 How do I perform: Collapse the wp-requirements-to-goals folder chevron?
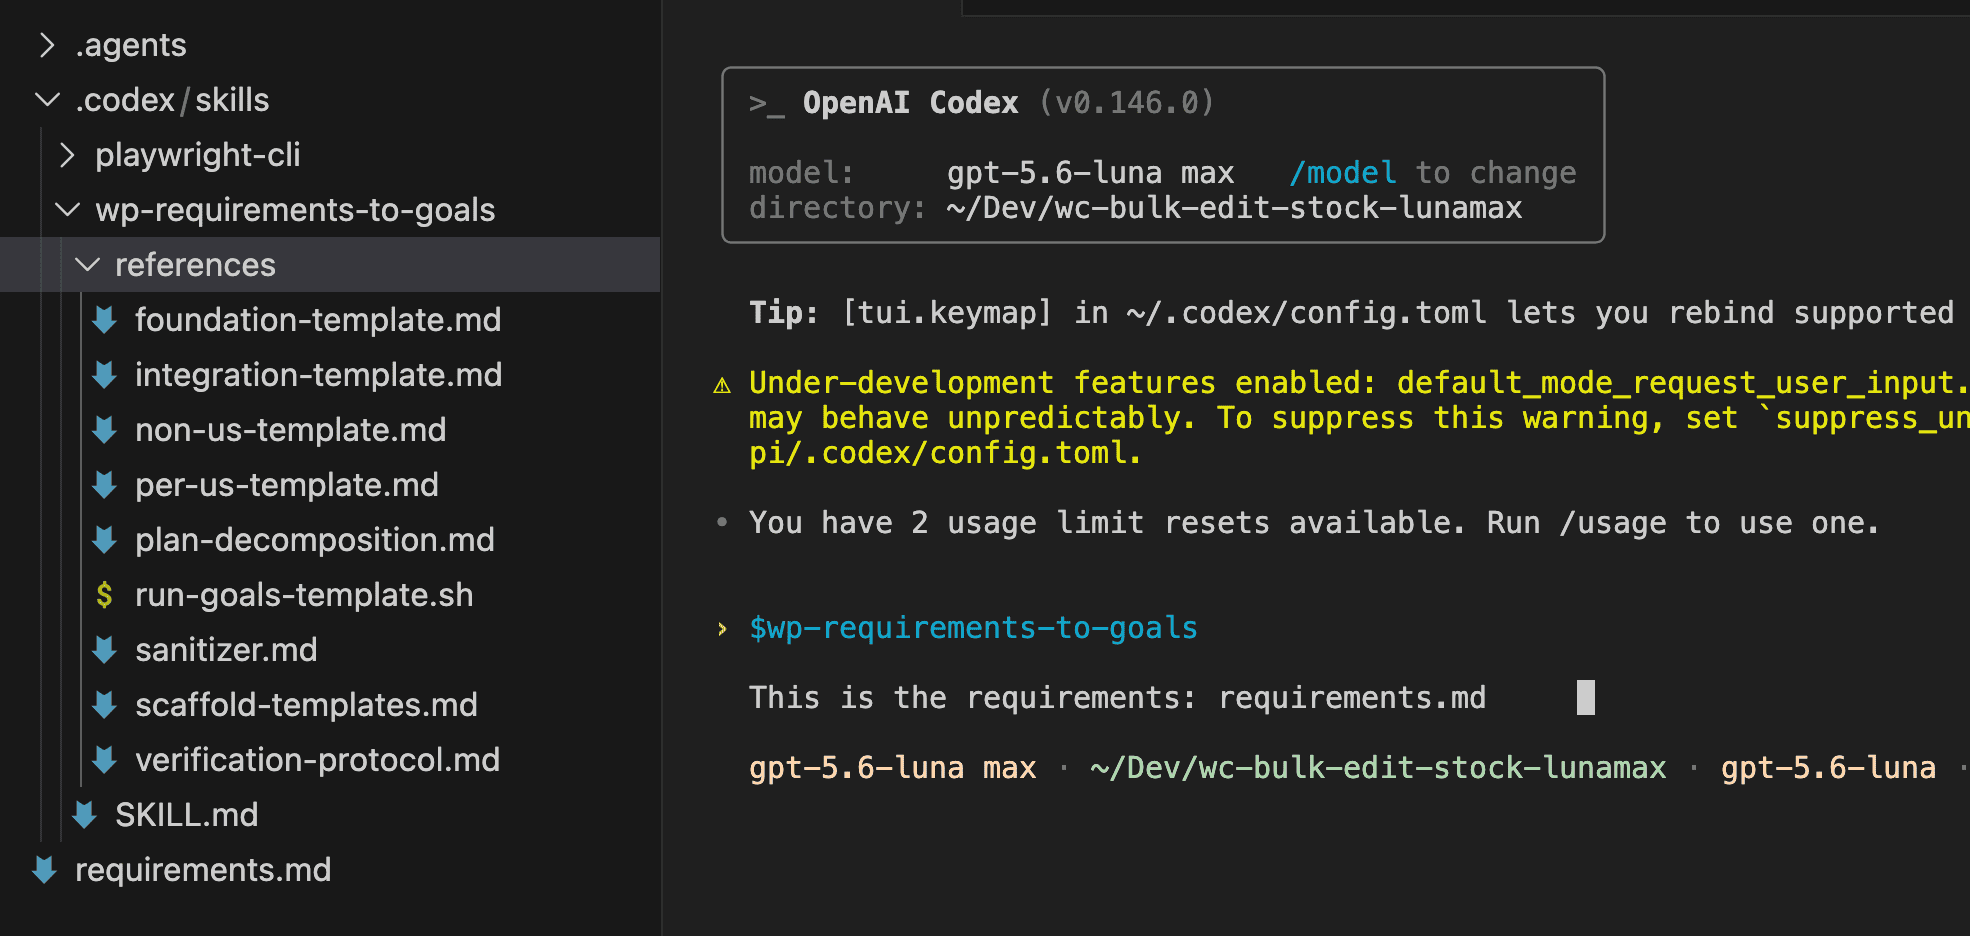[67, 210]
